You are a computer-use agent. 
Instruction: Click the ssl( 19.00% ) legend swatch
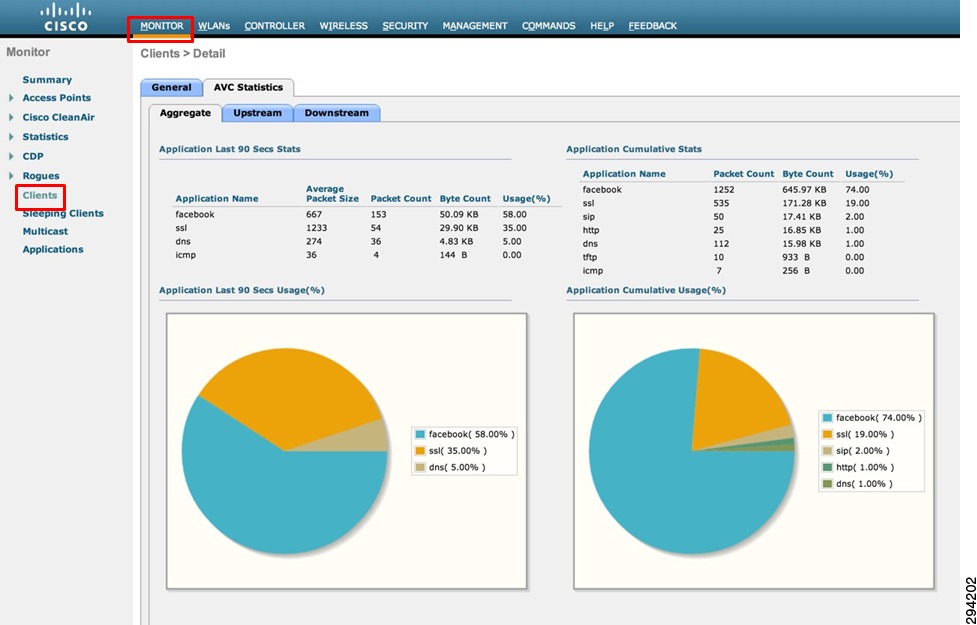[x=827, y=434]
